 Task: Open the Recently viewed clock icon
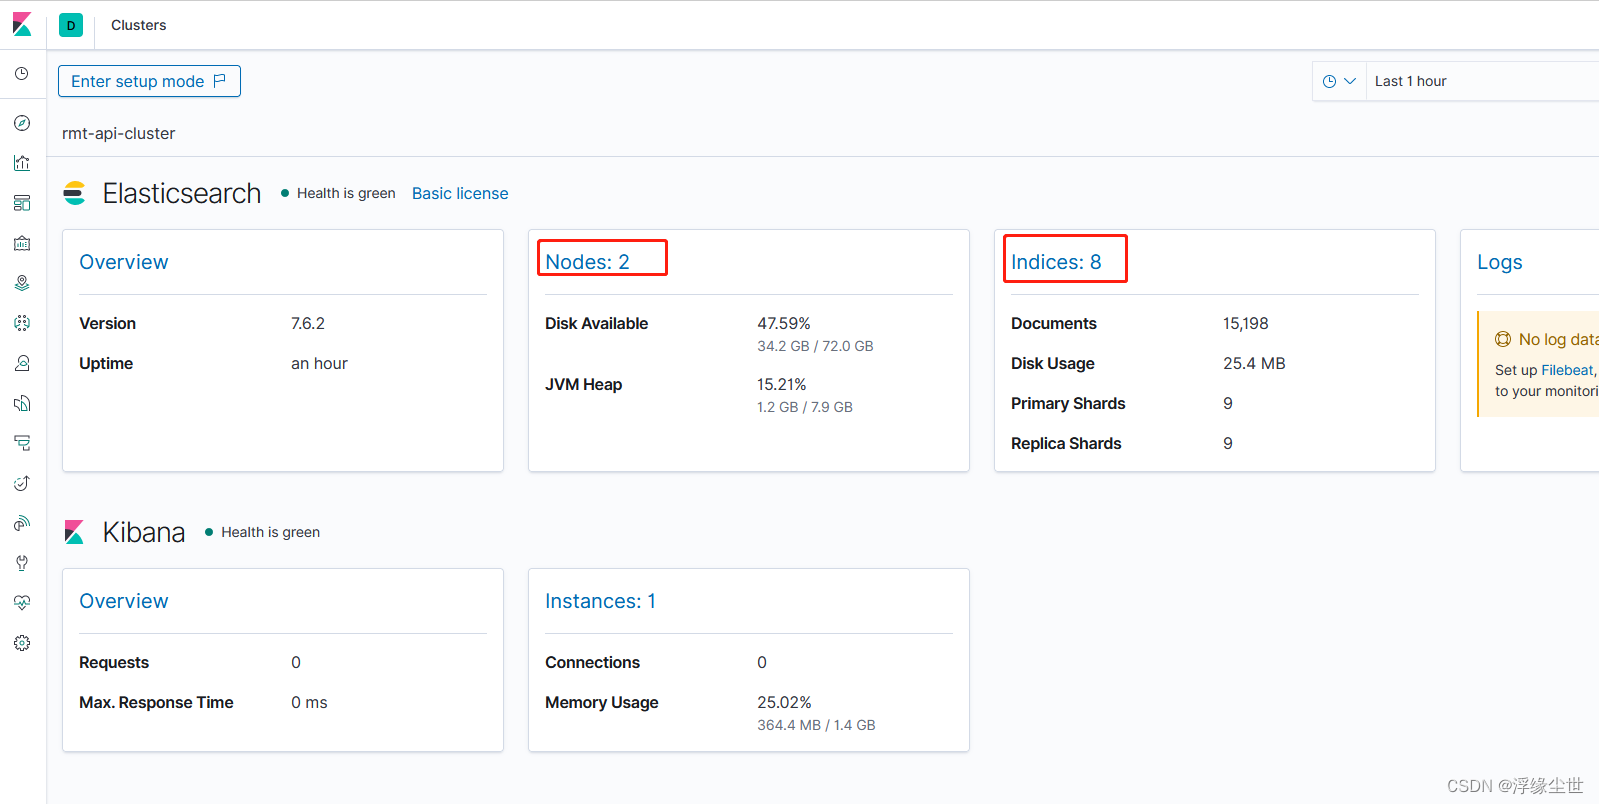point(22,74)
